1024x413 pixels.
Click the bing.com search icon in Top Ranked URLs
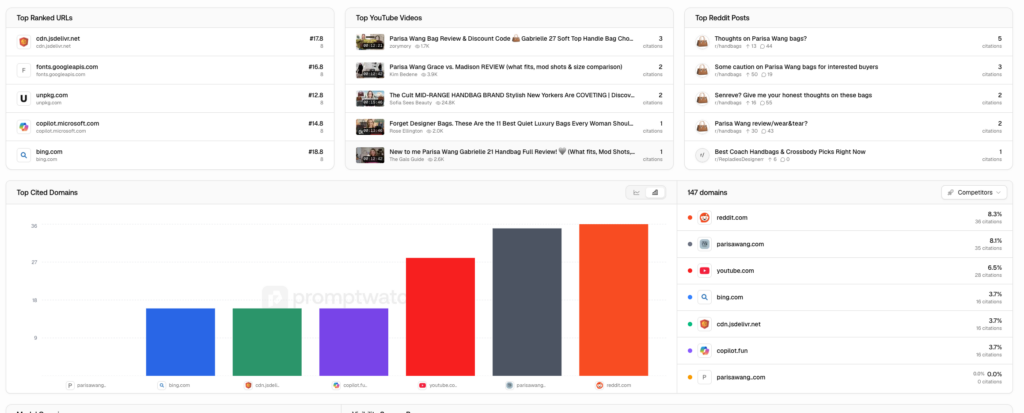pos(24,156)
